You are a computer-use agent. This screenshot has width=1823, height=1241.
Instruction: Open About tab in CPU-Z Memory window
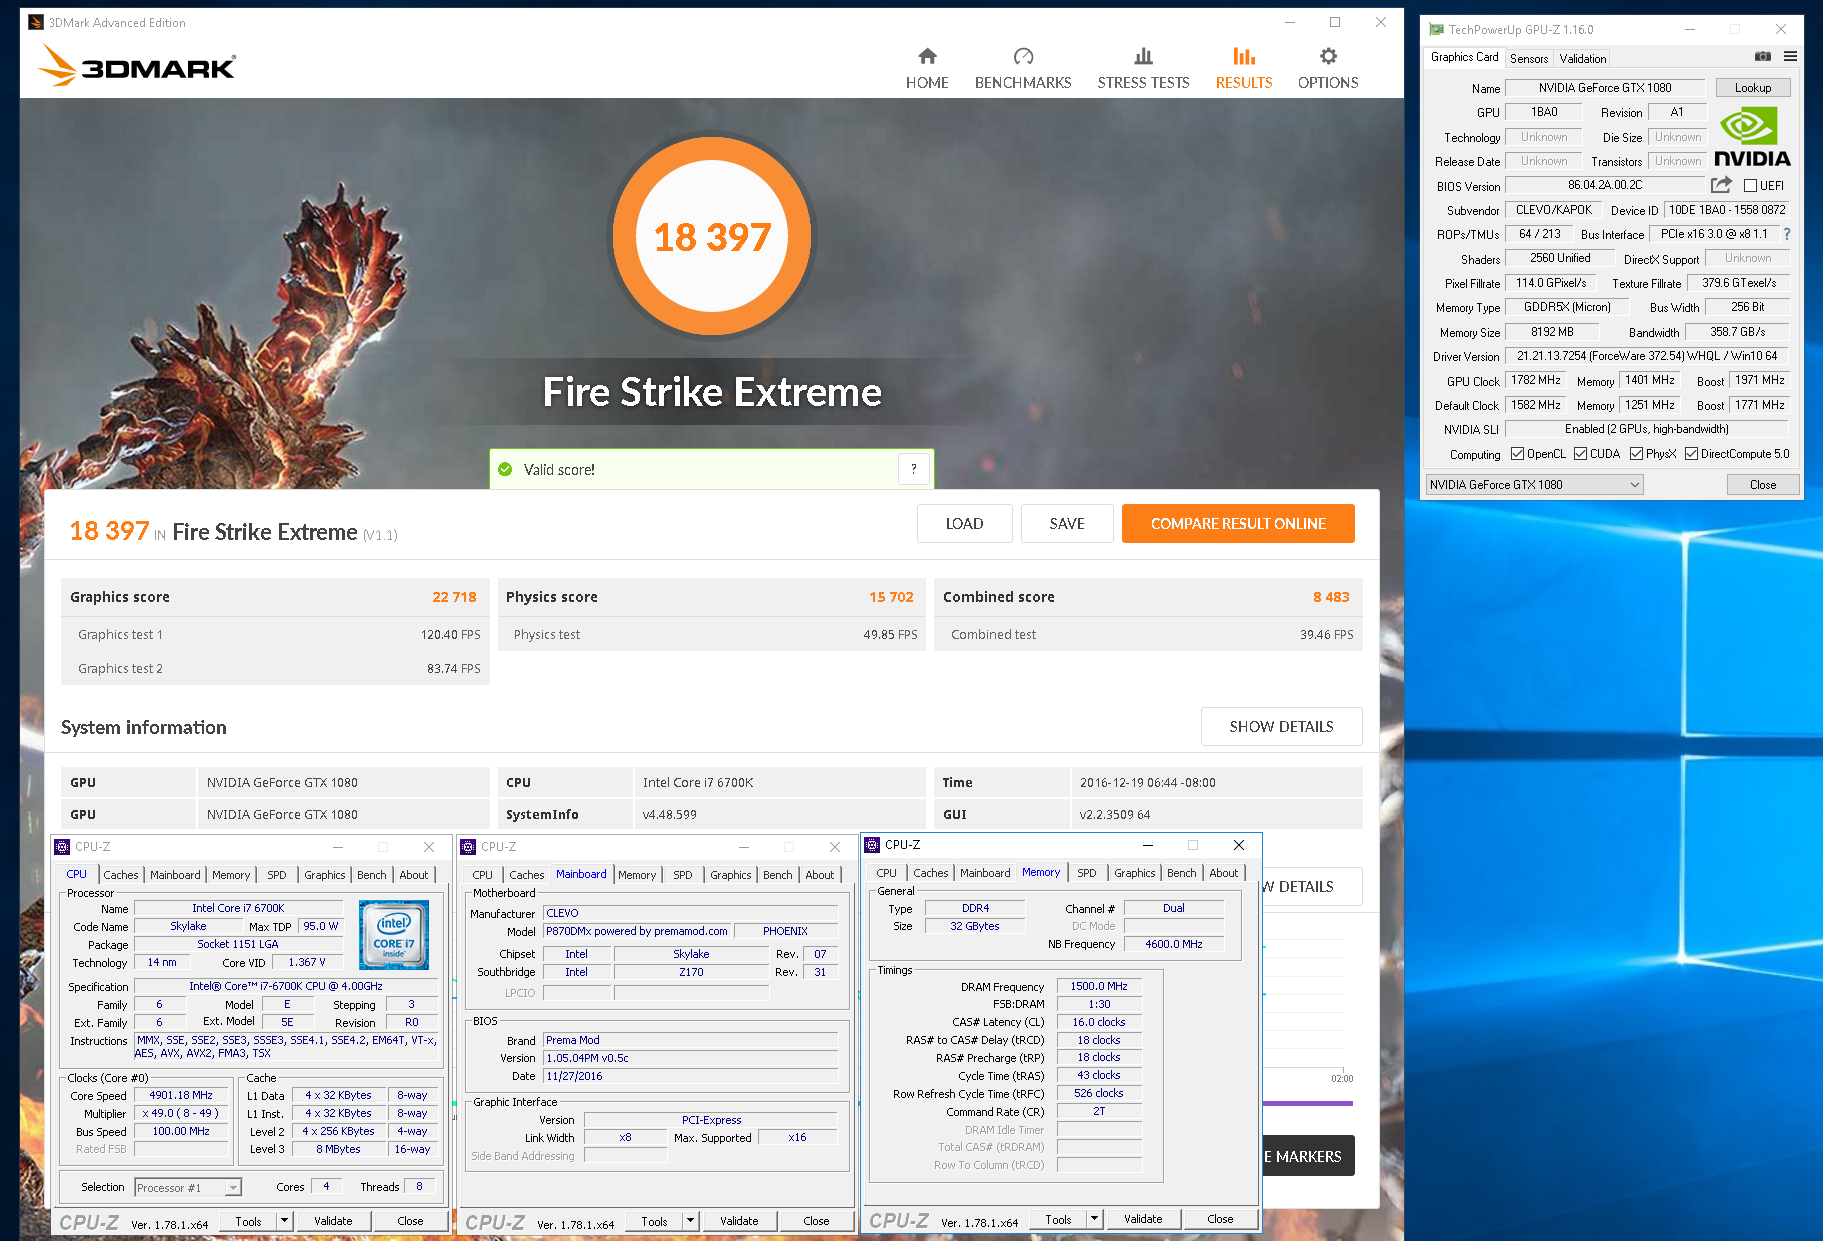(1223, 873)
